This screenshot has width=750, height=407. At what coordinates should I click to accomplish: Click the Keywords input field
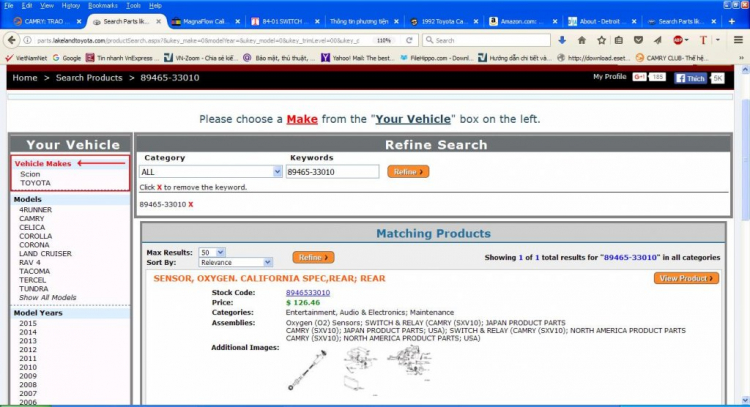pyautogui.click(x=332, y=172)
